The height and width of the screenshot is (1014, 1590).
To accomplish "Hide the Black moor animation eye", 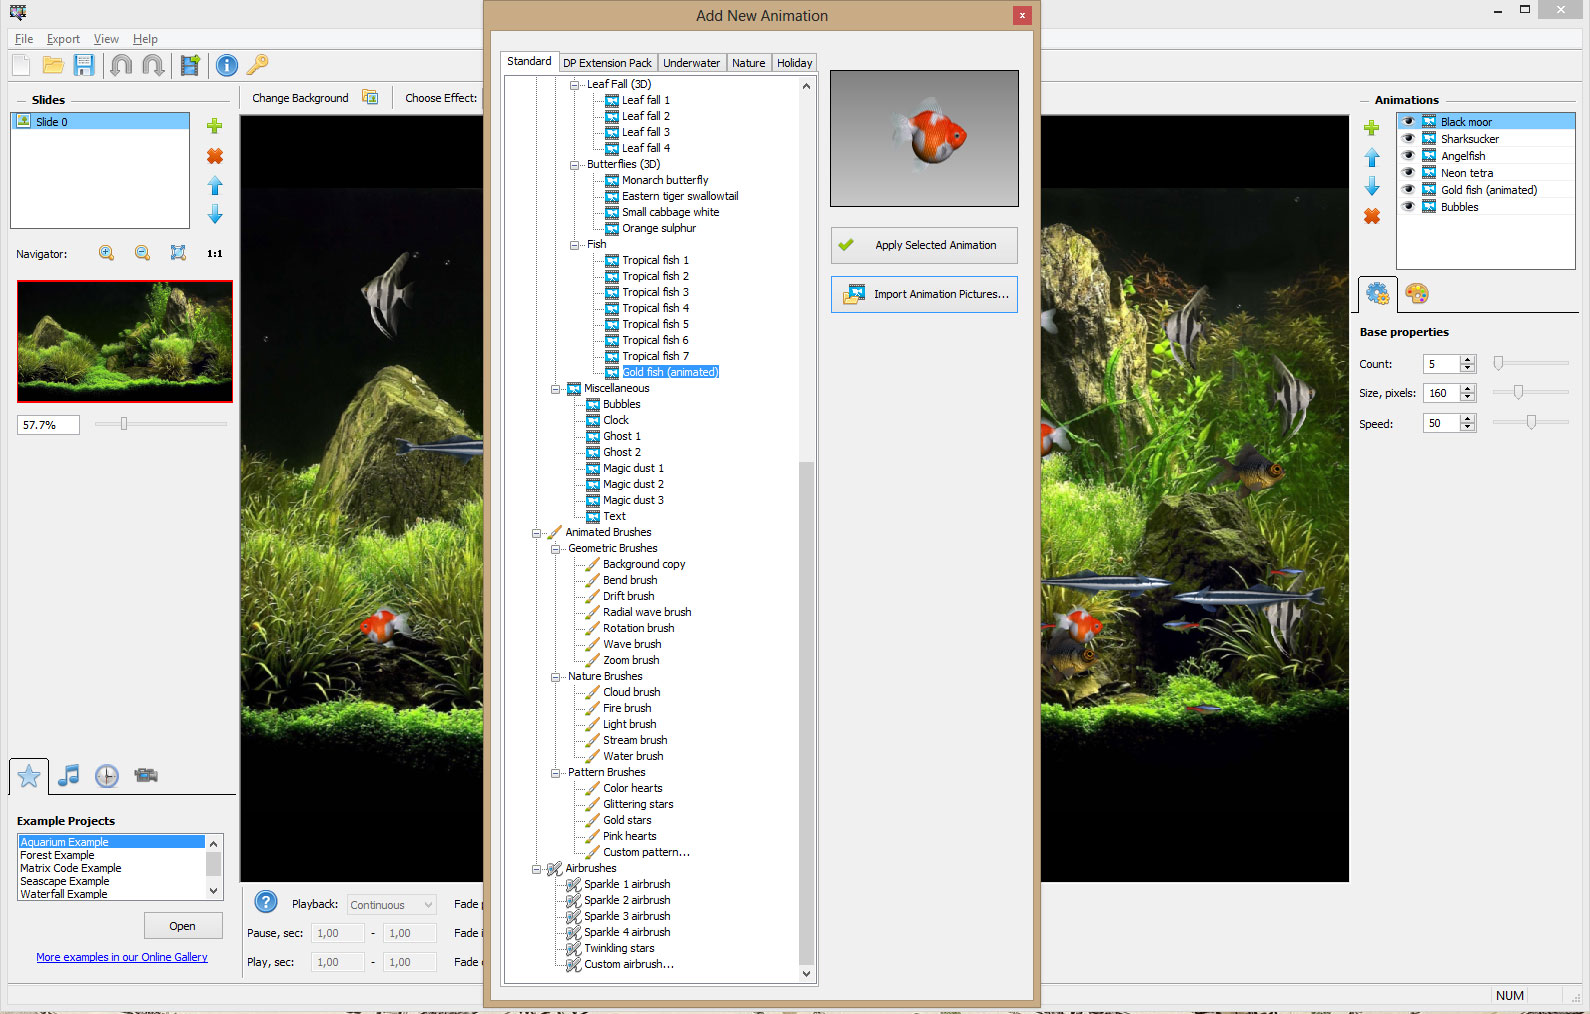I will coord(1408,122).
